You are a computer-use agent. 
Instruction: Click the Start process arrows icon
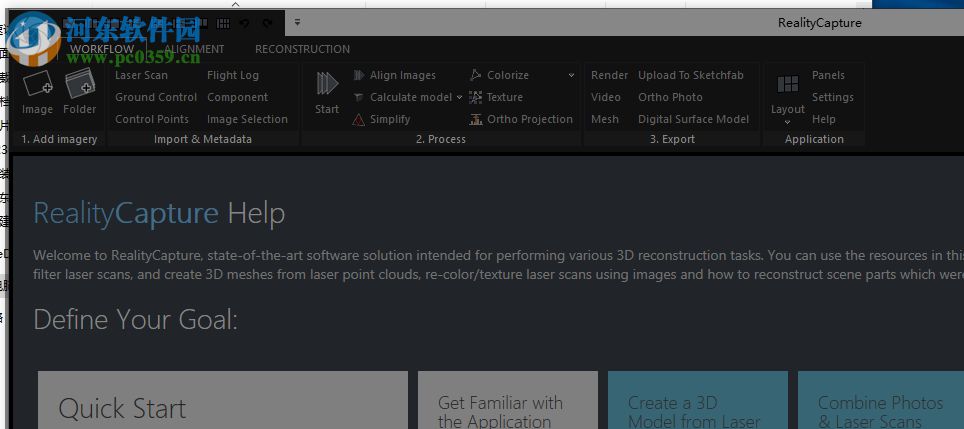point(327,84)
